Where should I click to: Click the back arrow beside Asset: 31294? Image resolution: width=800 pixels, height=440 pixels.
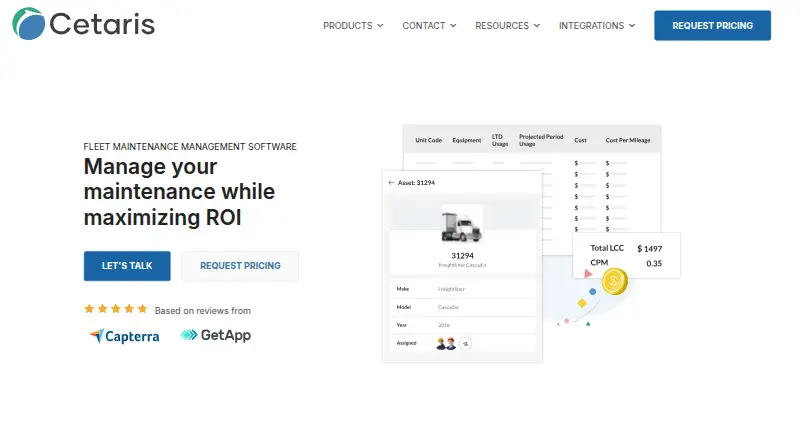391,182
